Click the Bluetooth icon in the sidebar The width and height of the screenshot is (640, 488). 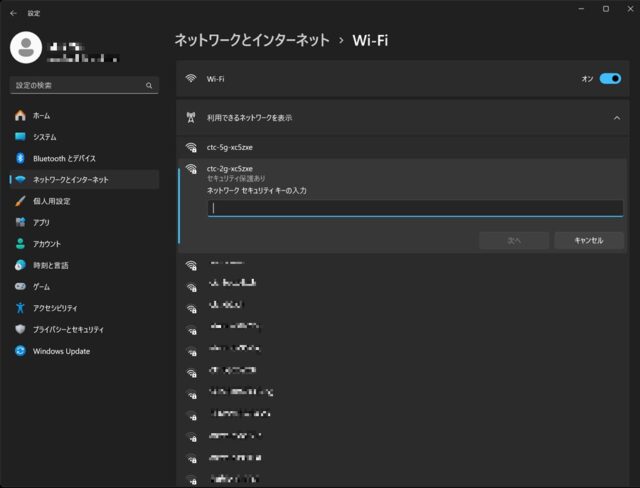point(20,158)
